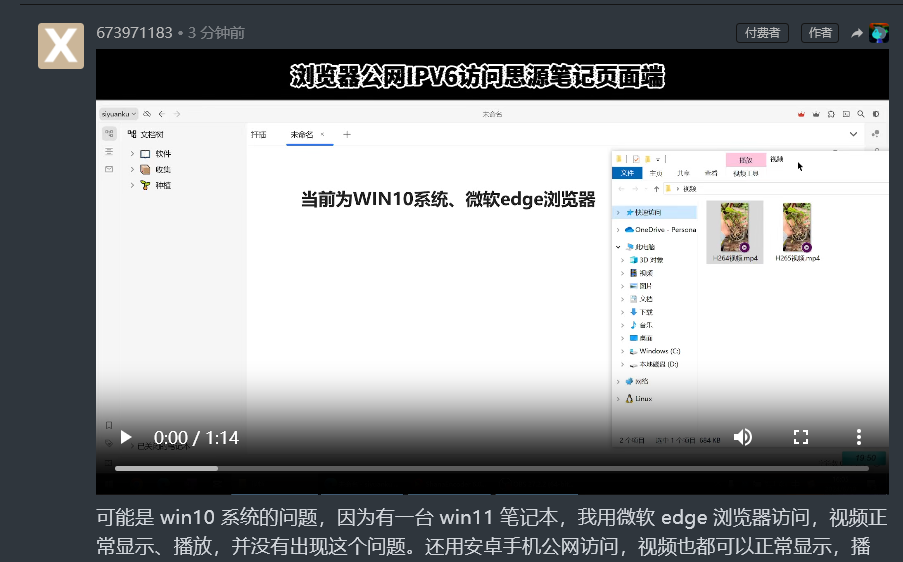This screenshot has height=562, width=903.
Task: Select the 软件 notebook
Action: (x=163, y=154)
